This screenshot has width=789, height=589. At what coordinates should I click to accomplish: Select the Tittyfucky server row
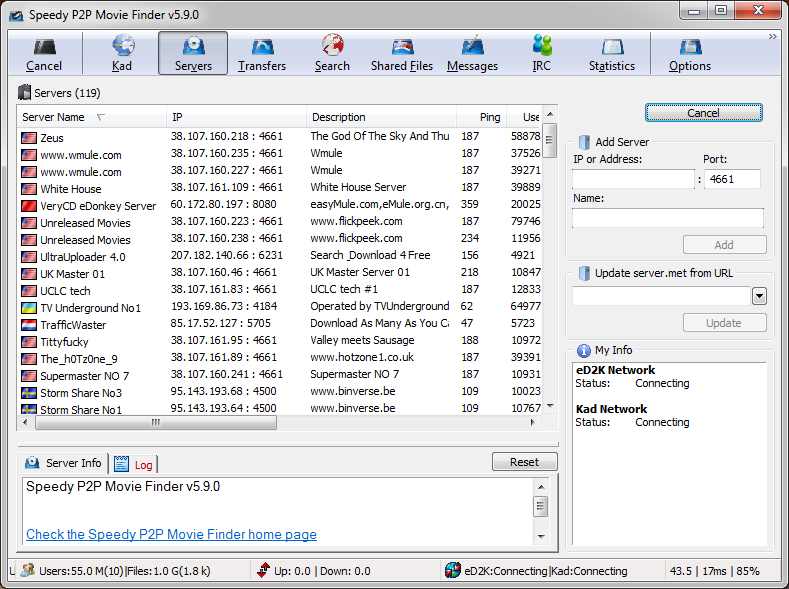click(280, 342)
